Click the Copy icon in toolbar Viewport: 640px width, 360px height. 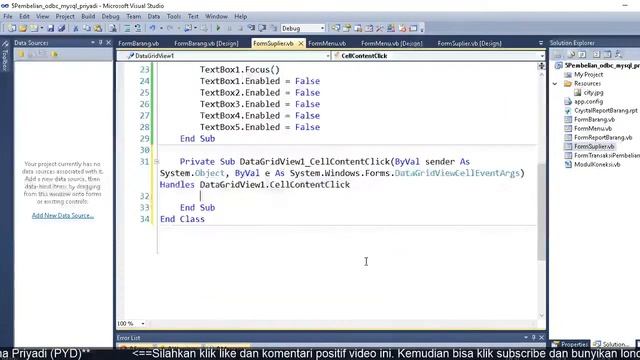87,28
